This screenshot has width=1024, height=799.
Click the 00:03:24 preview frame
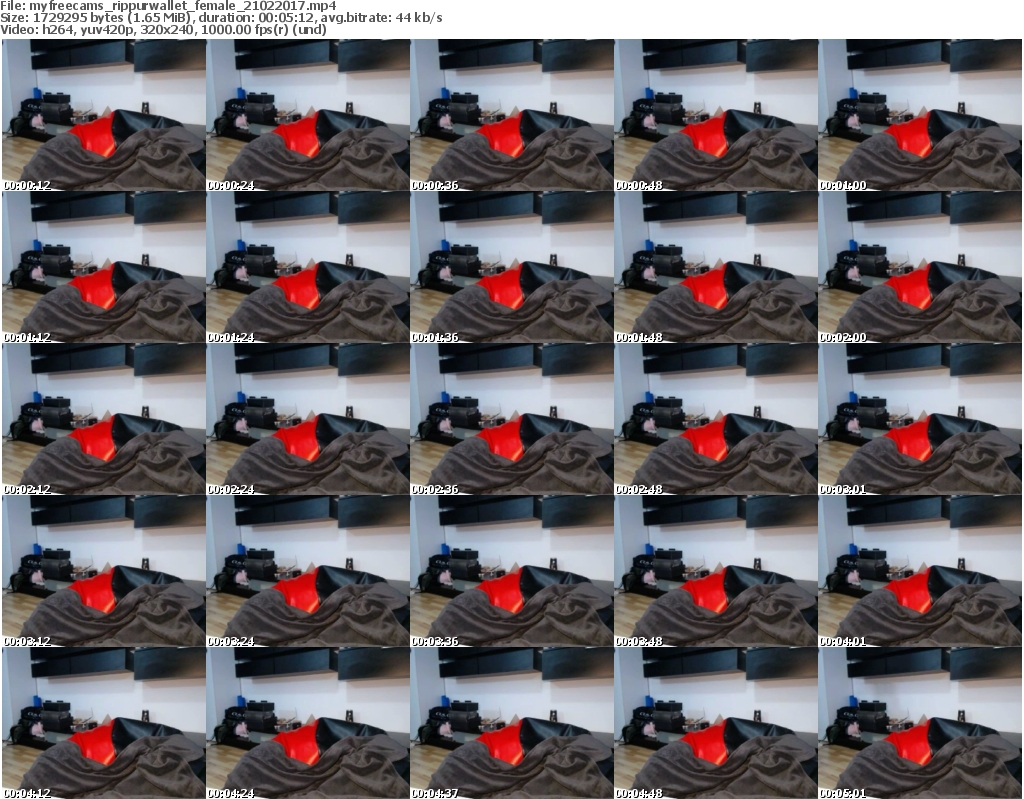tap(308, 571)
